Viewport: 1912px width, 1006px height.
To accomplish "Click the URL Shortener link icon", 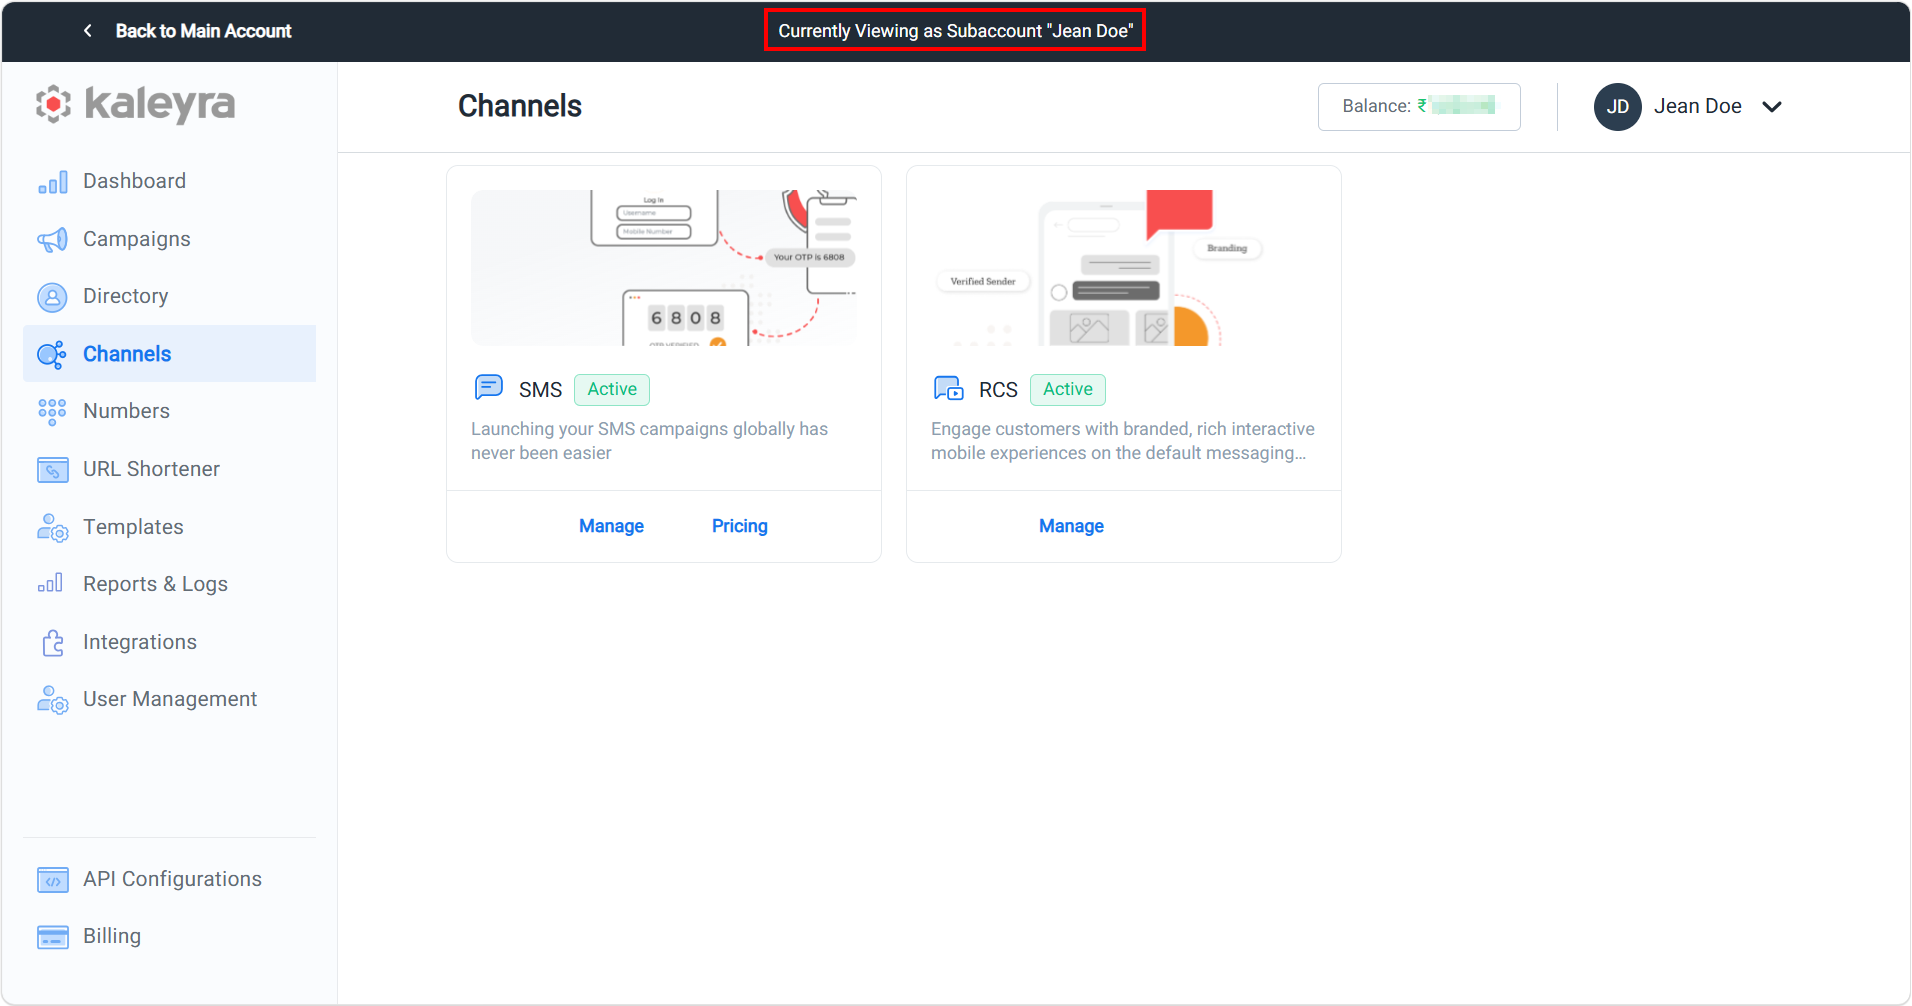I will click(x=53, y=470).
